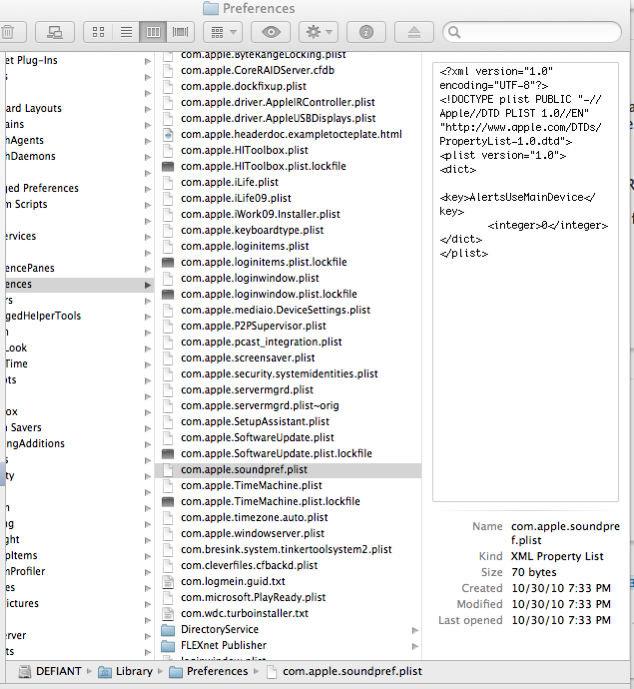The width and height of the screenshot is (634, 689).
Task: Switch to list view
Action: [126, 32]
